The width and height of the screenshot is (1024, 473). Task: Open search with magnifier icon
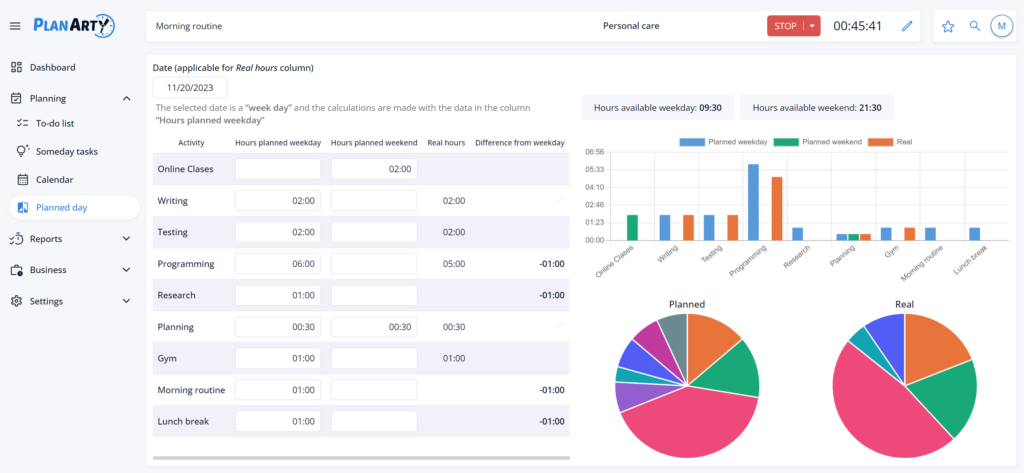[975, 26]
